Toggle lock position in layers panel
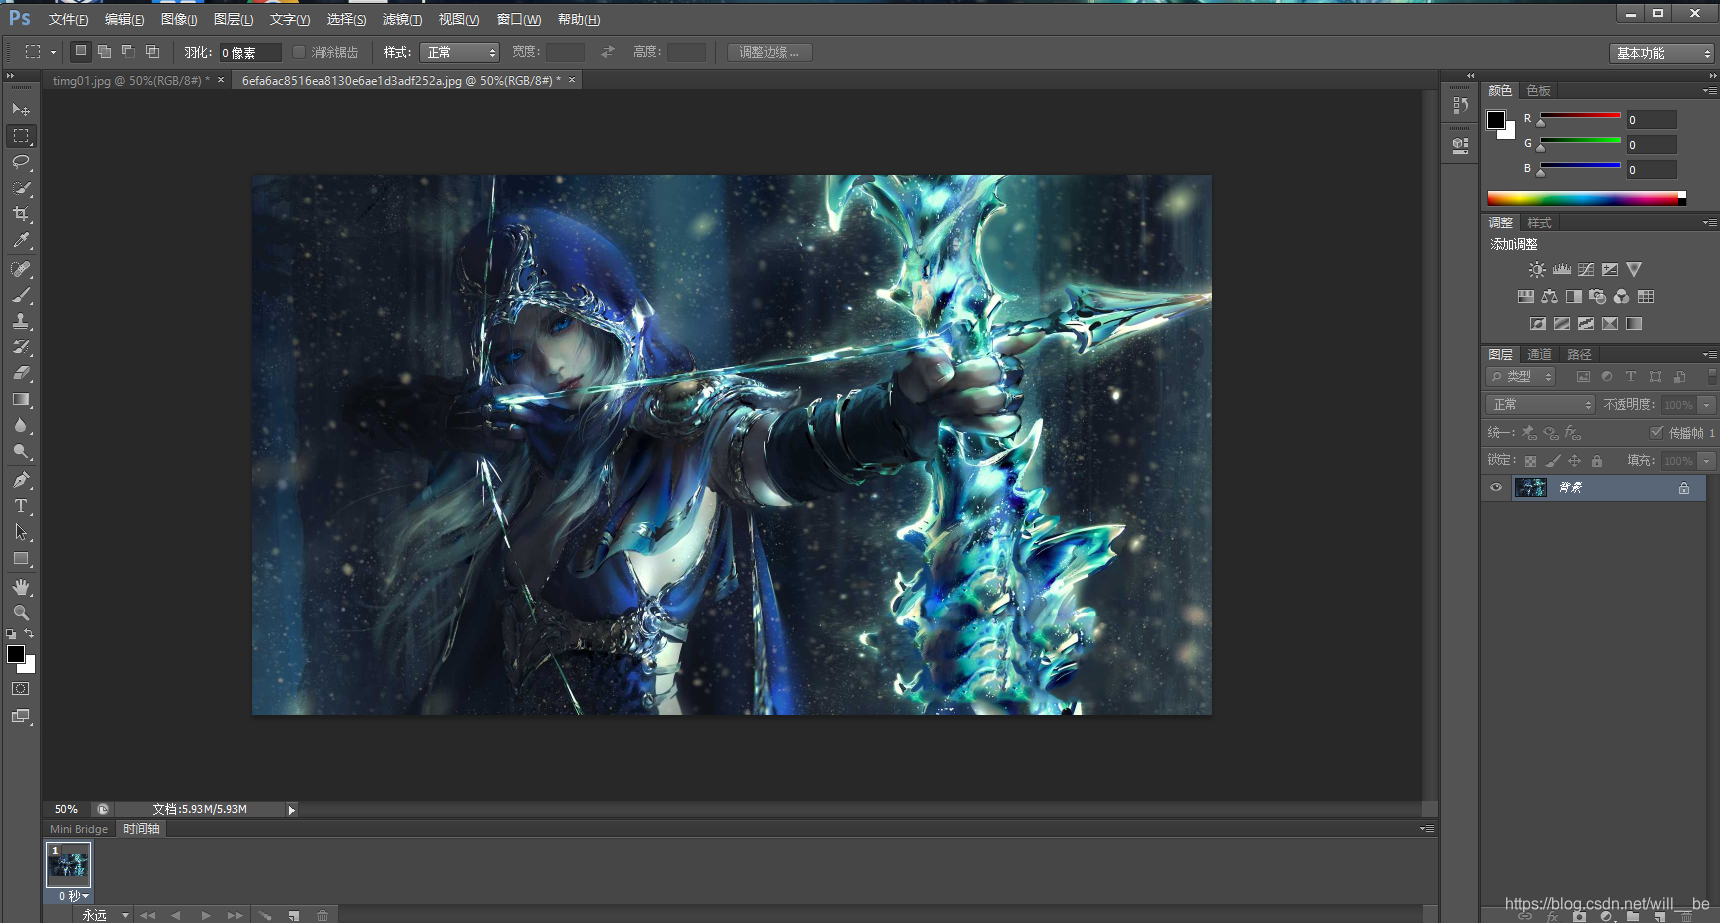Image resolution: width=1720 pixels, height=923 pixels. (1574, 461)
